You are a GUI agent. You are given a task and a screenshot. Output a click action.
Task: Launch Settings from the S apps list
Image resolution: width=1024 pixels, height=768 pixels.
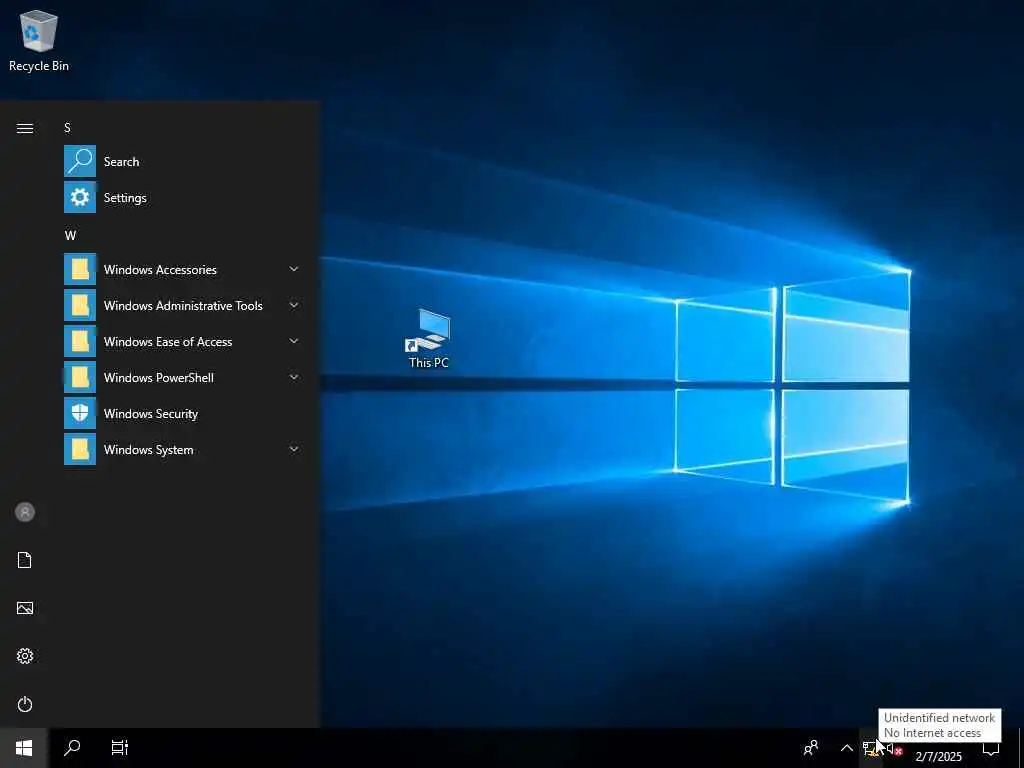[182, 197]
